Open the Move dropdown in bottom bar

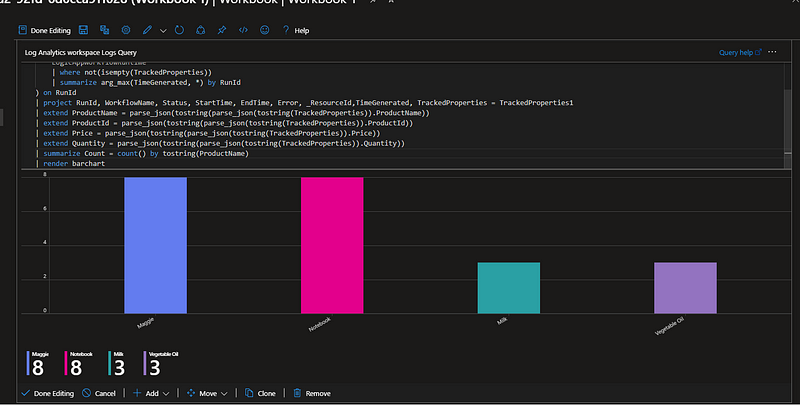[x=207, y=393]
